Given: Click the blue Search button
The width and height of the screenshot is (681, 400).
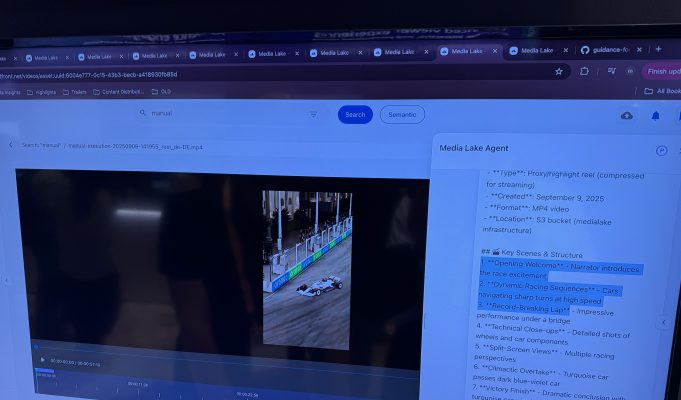Looking at the screenshot, I should [x=355, y=115].
